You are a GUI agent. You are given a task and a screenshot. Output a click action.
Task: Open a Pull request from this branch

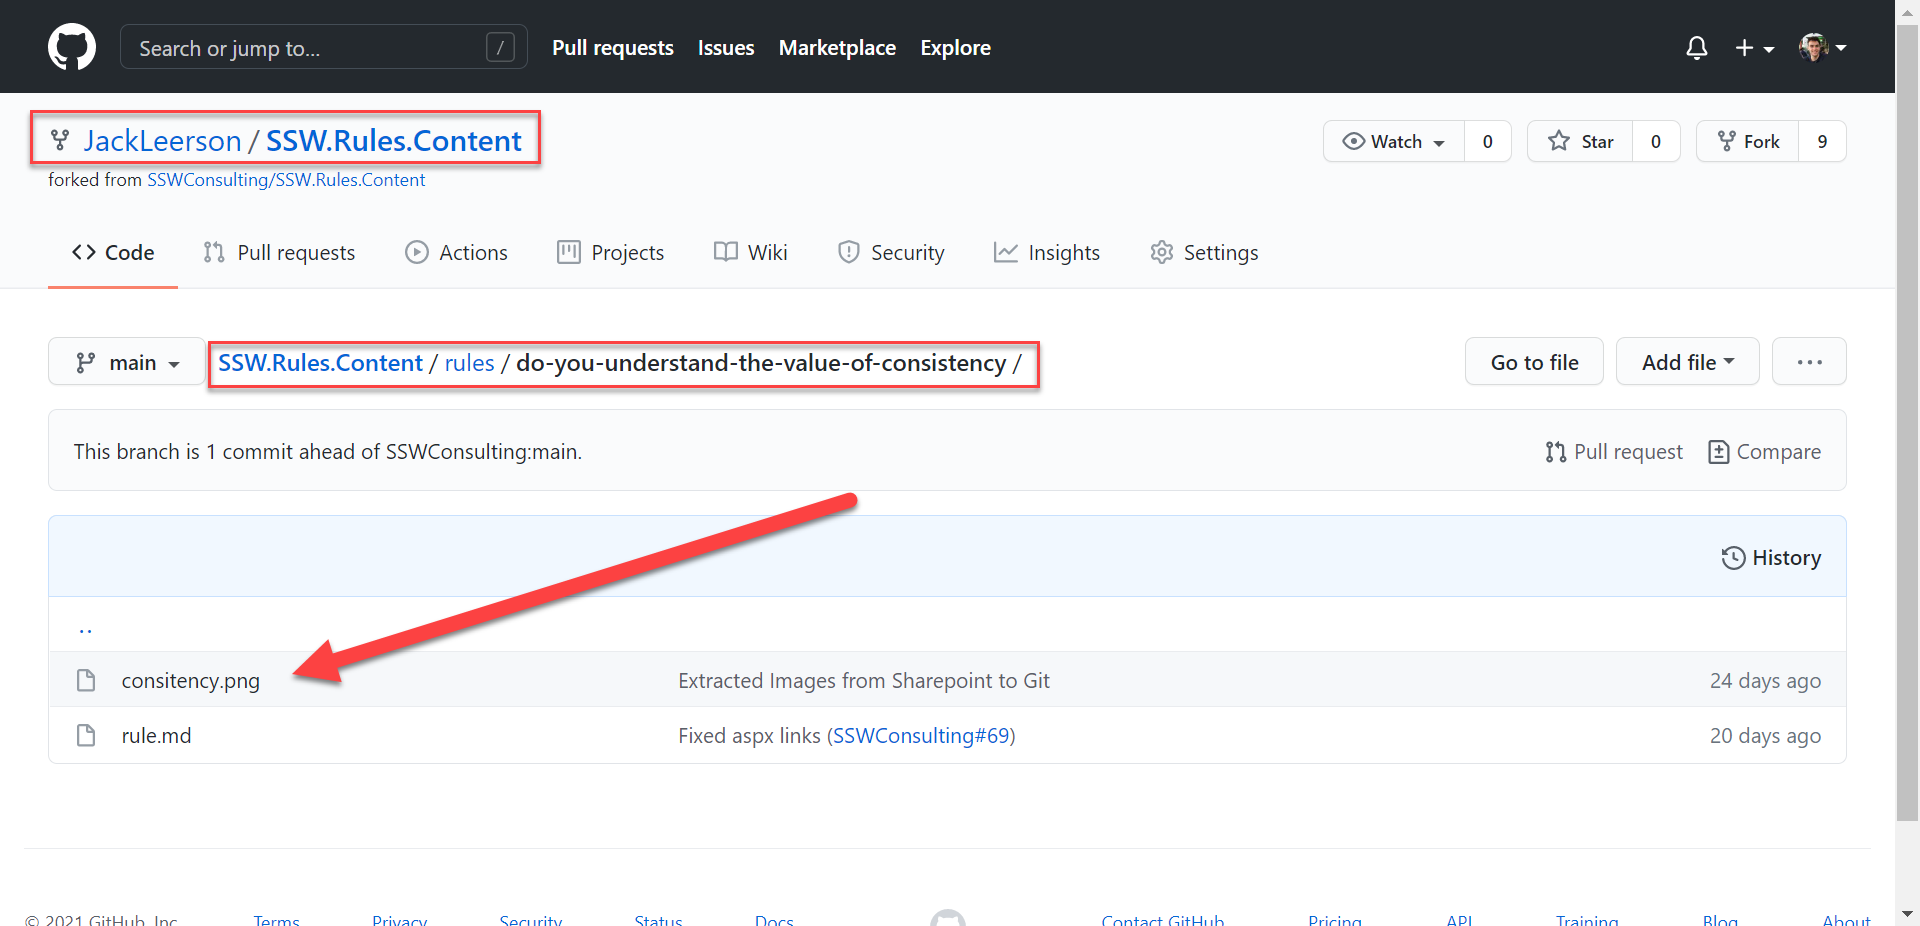1613,452
